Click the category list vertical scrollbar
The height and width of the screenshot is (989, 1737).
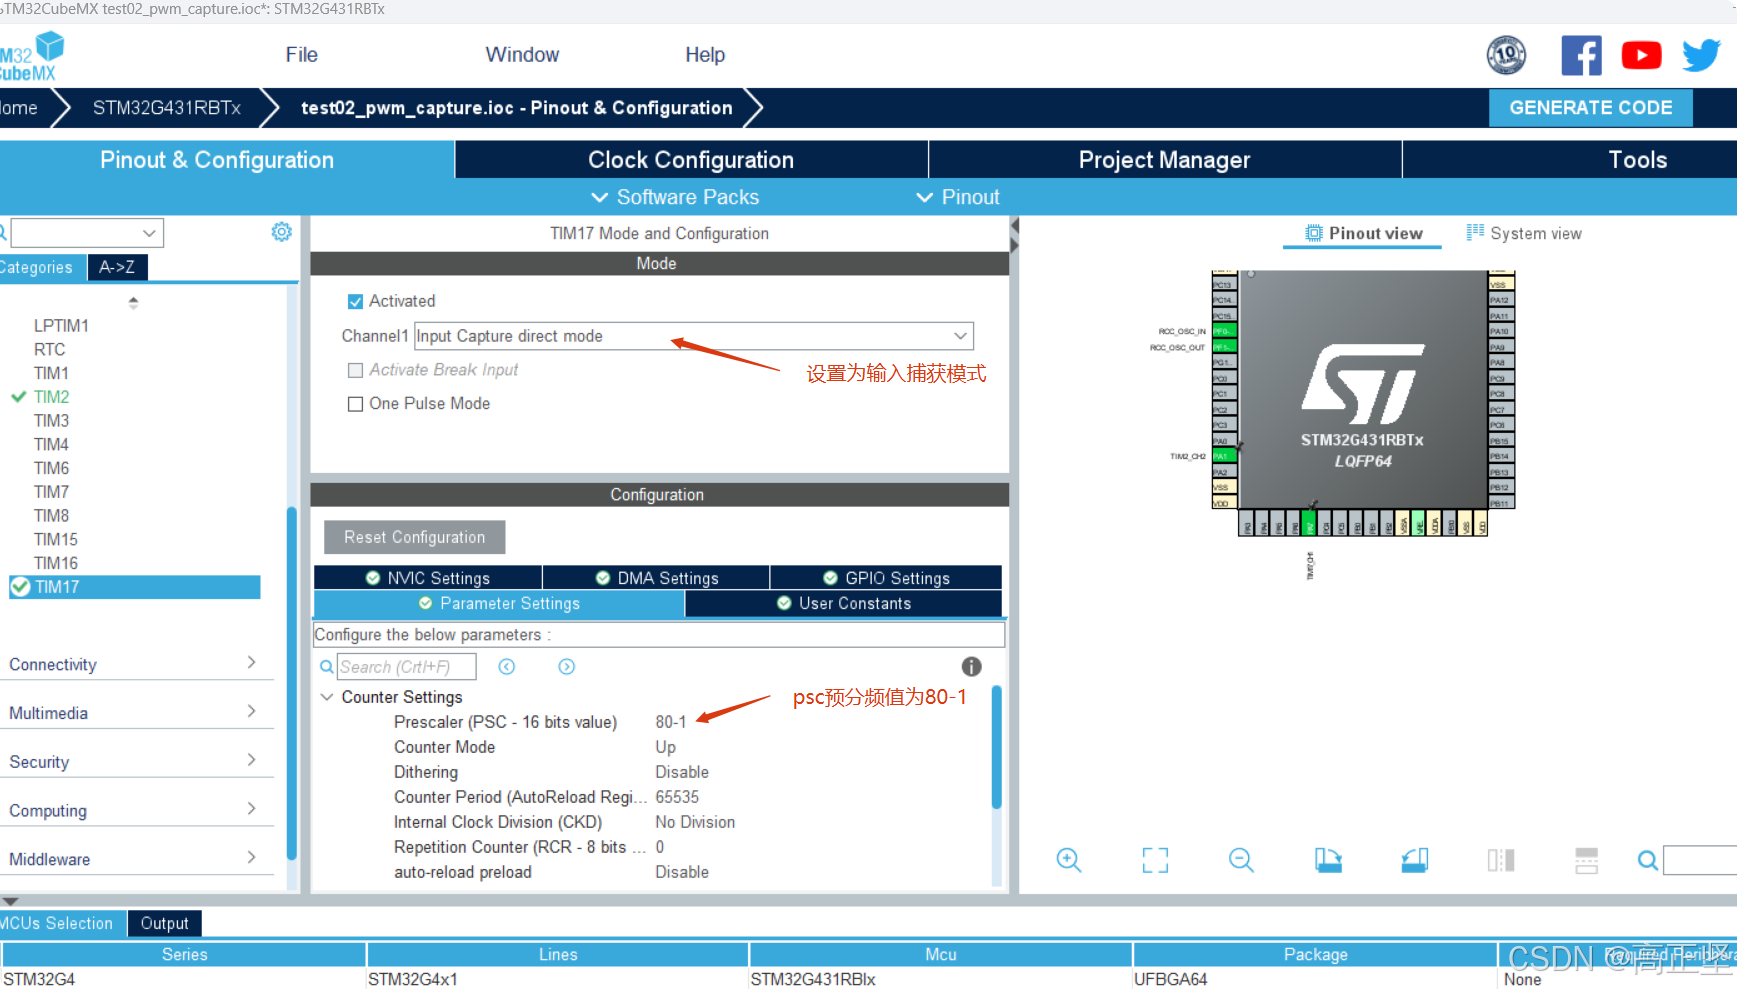coord(292,682)
